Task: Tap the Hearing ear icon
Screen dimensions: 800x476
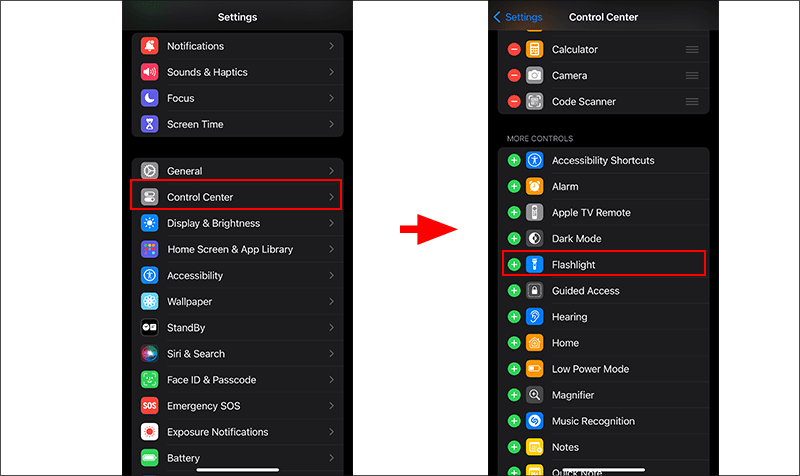Action: tap(534, 316)
